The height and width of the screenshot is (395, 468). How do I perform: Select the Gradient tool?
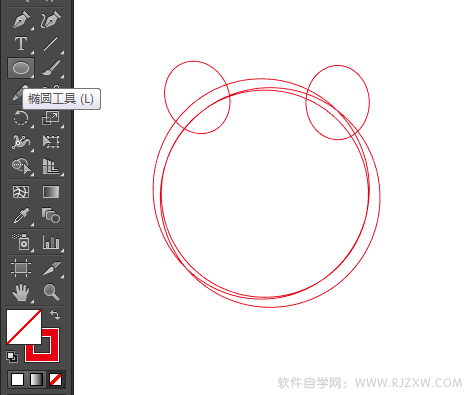click(x=51, y=192)
